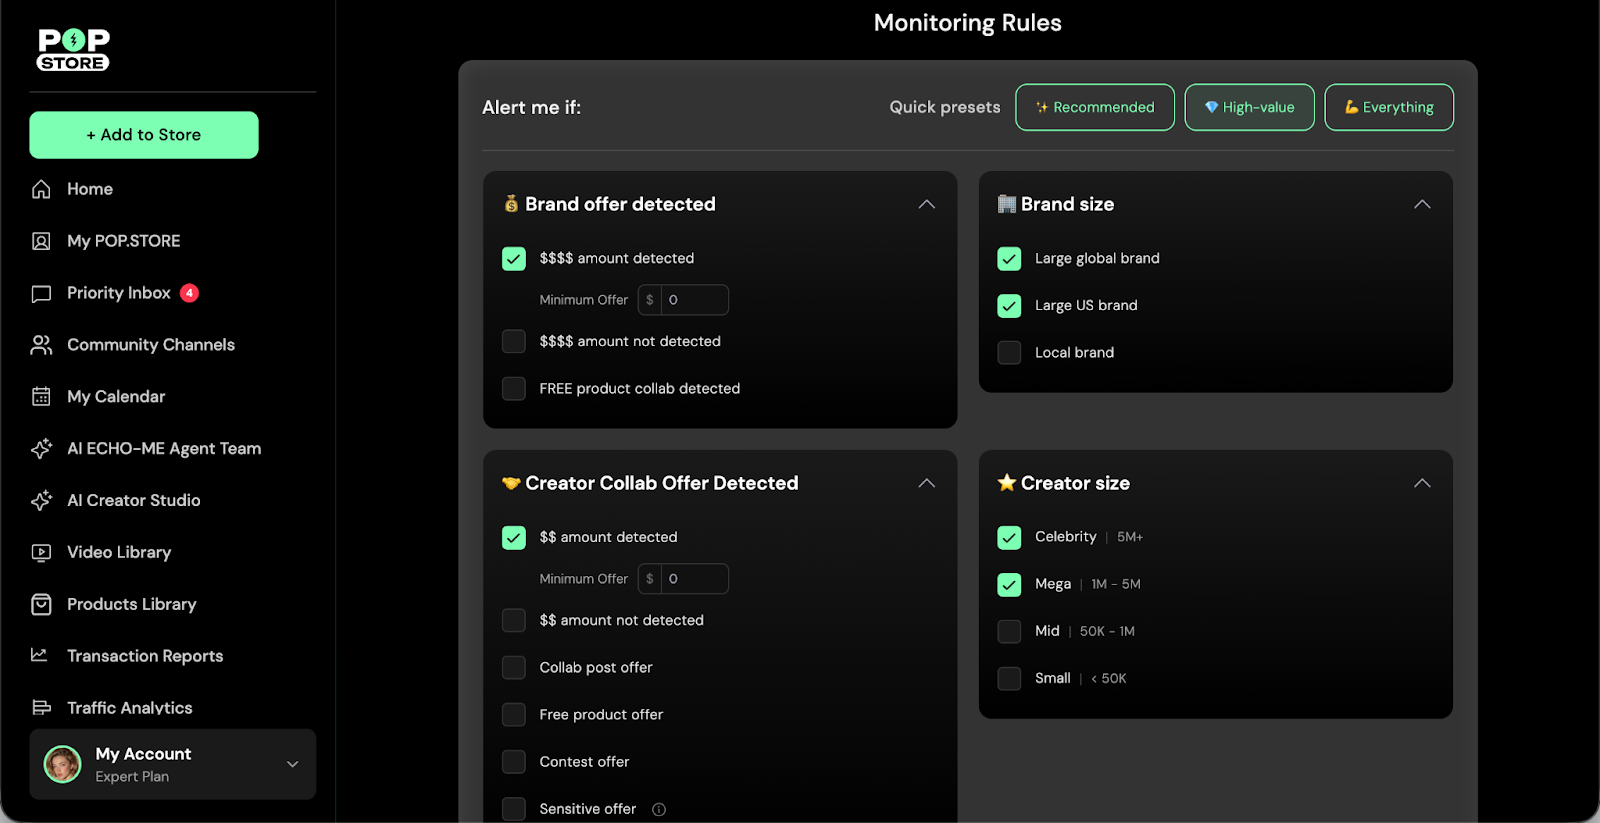Check FREE product collab detected
1600x823 pixels.
514,389
